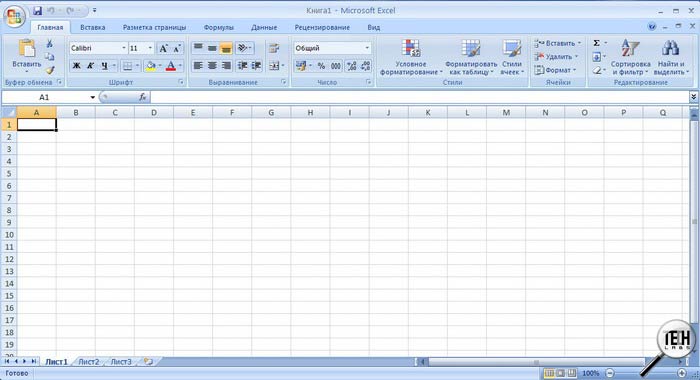The width and height of the screenshot is (700, 380).
Task: Click the Copy icon
Action: (x=50, y=57)
